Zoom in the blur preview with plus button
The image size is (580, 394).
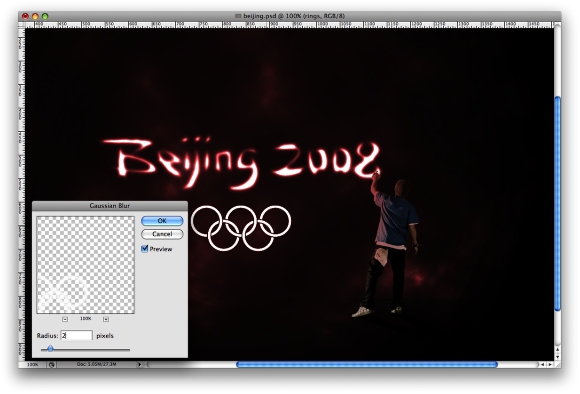[106, 319]
